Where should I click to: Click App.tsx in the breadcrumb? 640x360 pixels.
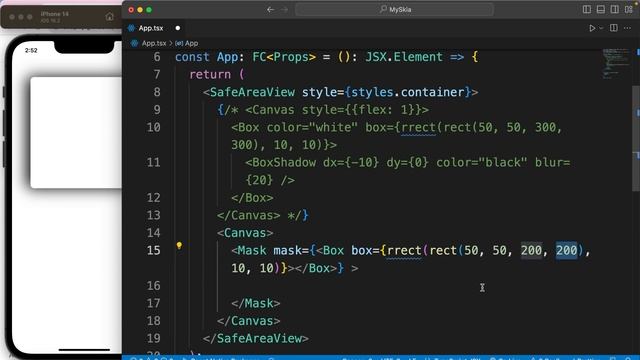pos(153,43)
